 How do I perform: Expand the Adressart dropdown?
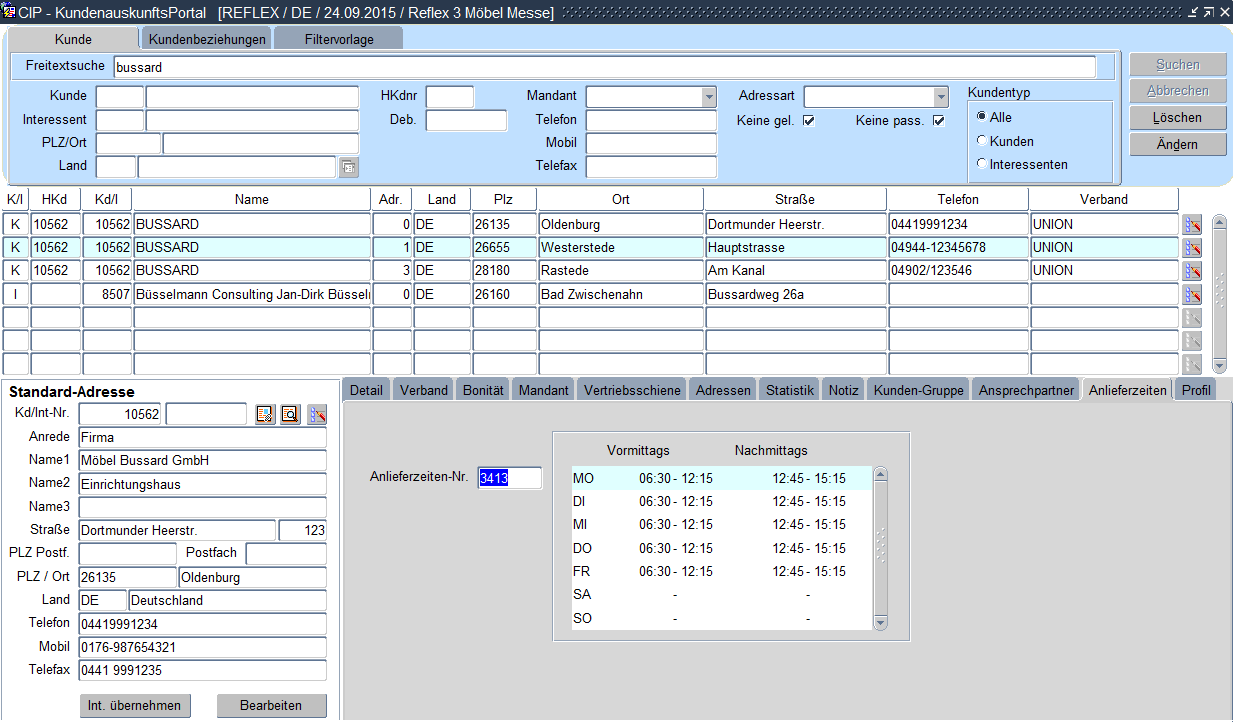(x=940, y=97)
